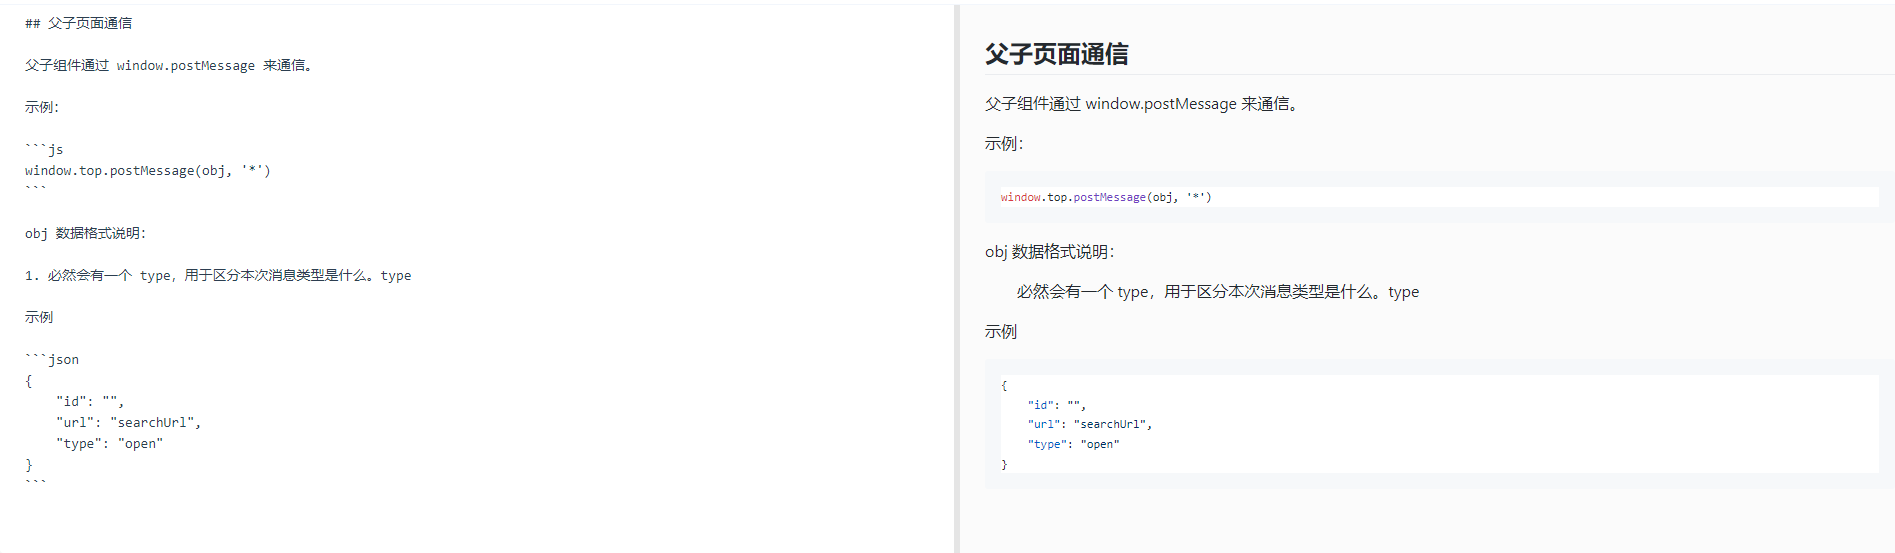Image resolution: width=1895 pixels, height=553 pixels.
Task: Click the editor line '父子组件通过 window.postMessage 来通信。'
Action: point(170,65)
